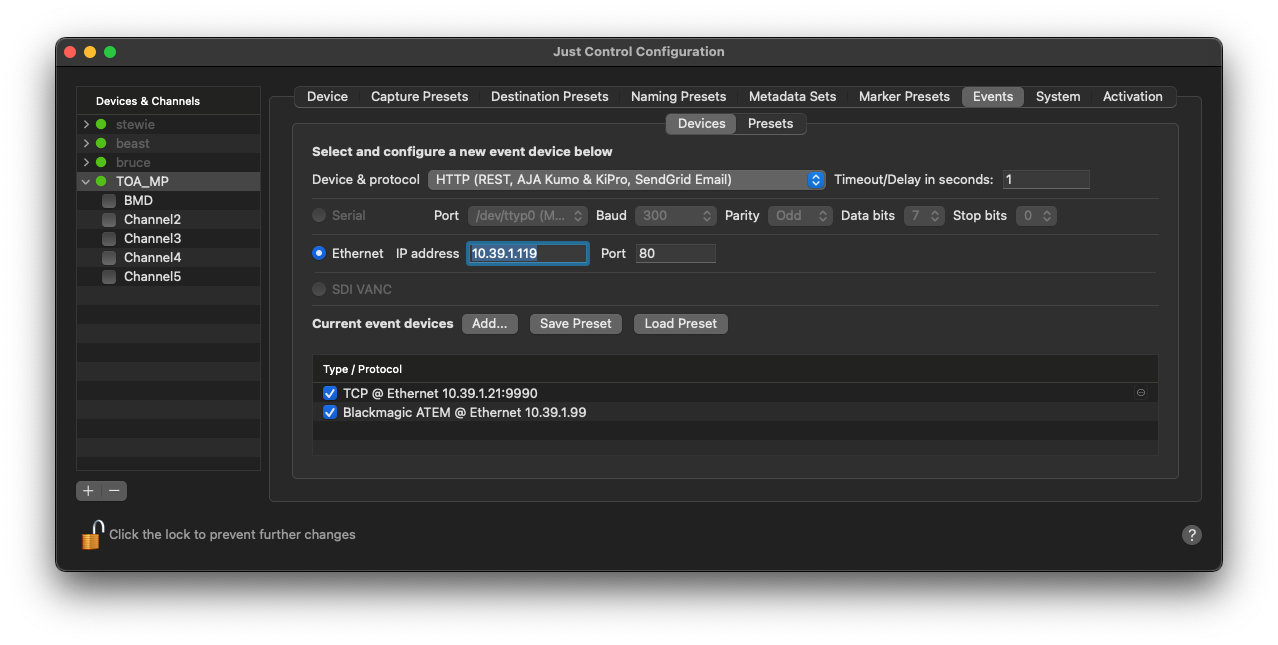The height and width of the screenshot is (645, 1278).
Task: Click the Load Preset button
Action: 681,324
